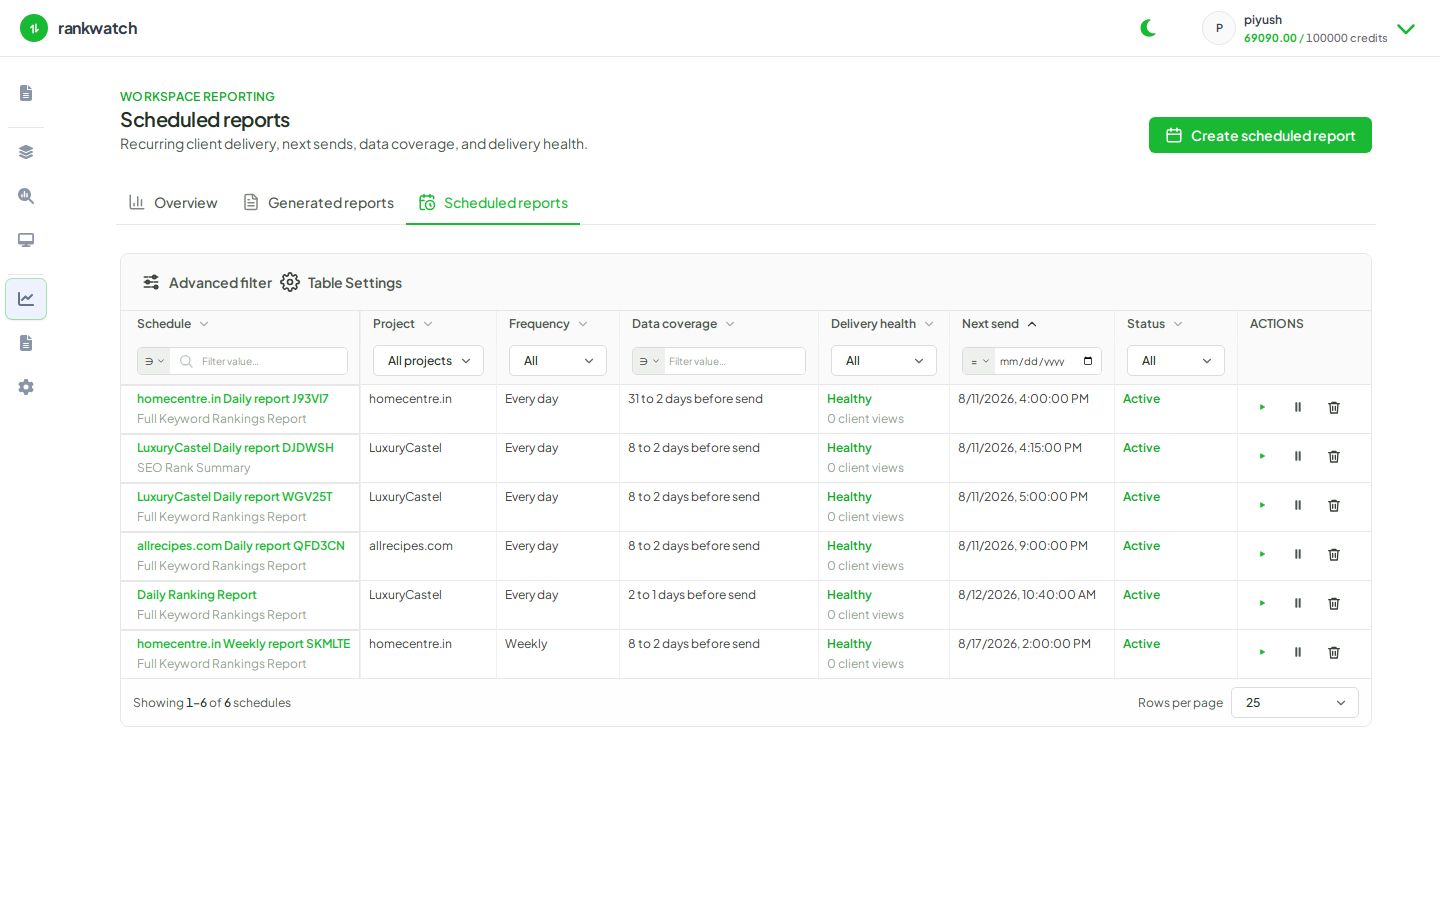Viewport: 1440px width, 900px height.
Task: Open LuxuryCastel Daily report DJDWSH link
Action: coord(235,448)
